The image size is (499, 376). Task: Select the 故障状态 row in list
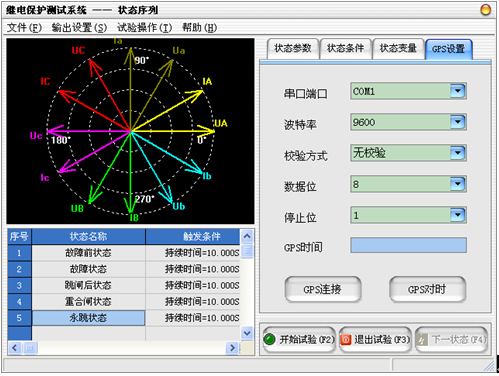[124, 269]
